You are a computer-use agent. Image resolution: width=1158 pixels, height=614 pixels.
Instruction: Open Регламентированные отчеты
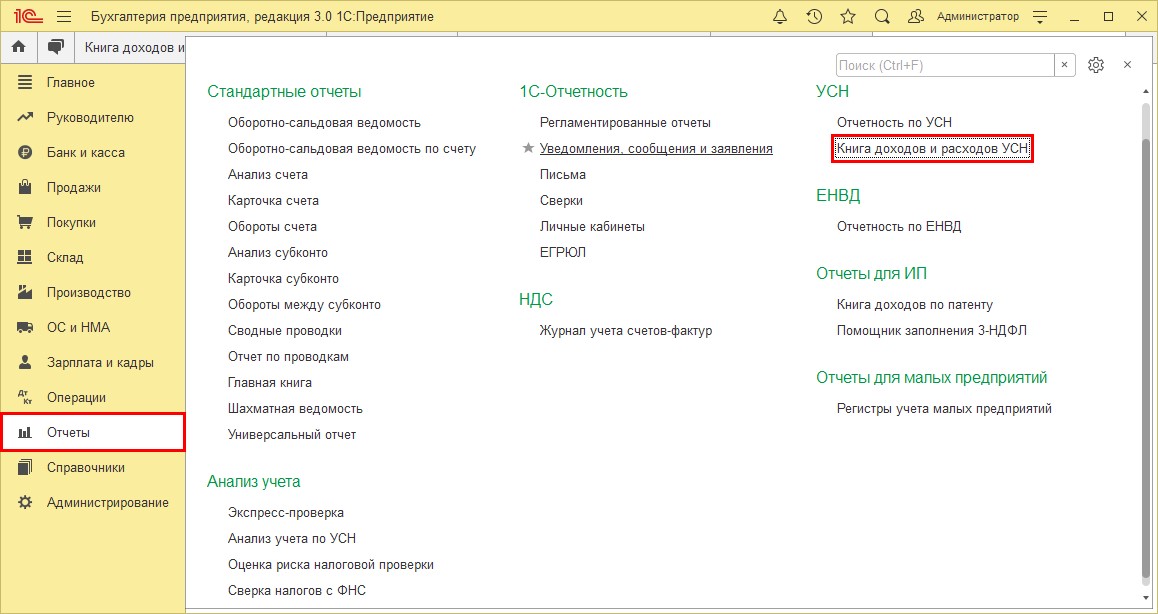(x=626, y=123)
